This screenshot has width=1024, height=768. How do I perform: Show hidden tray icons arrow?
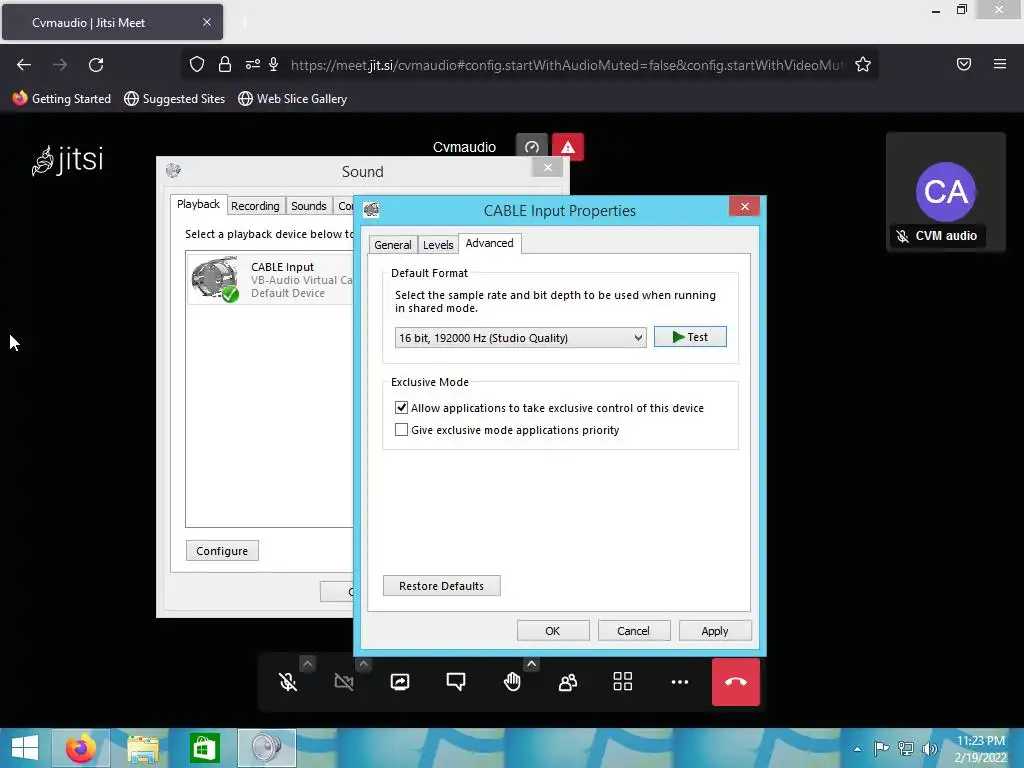[857, 749]
